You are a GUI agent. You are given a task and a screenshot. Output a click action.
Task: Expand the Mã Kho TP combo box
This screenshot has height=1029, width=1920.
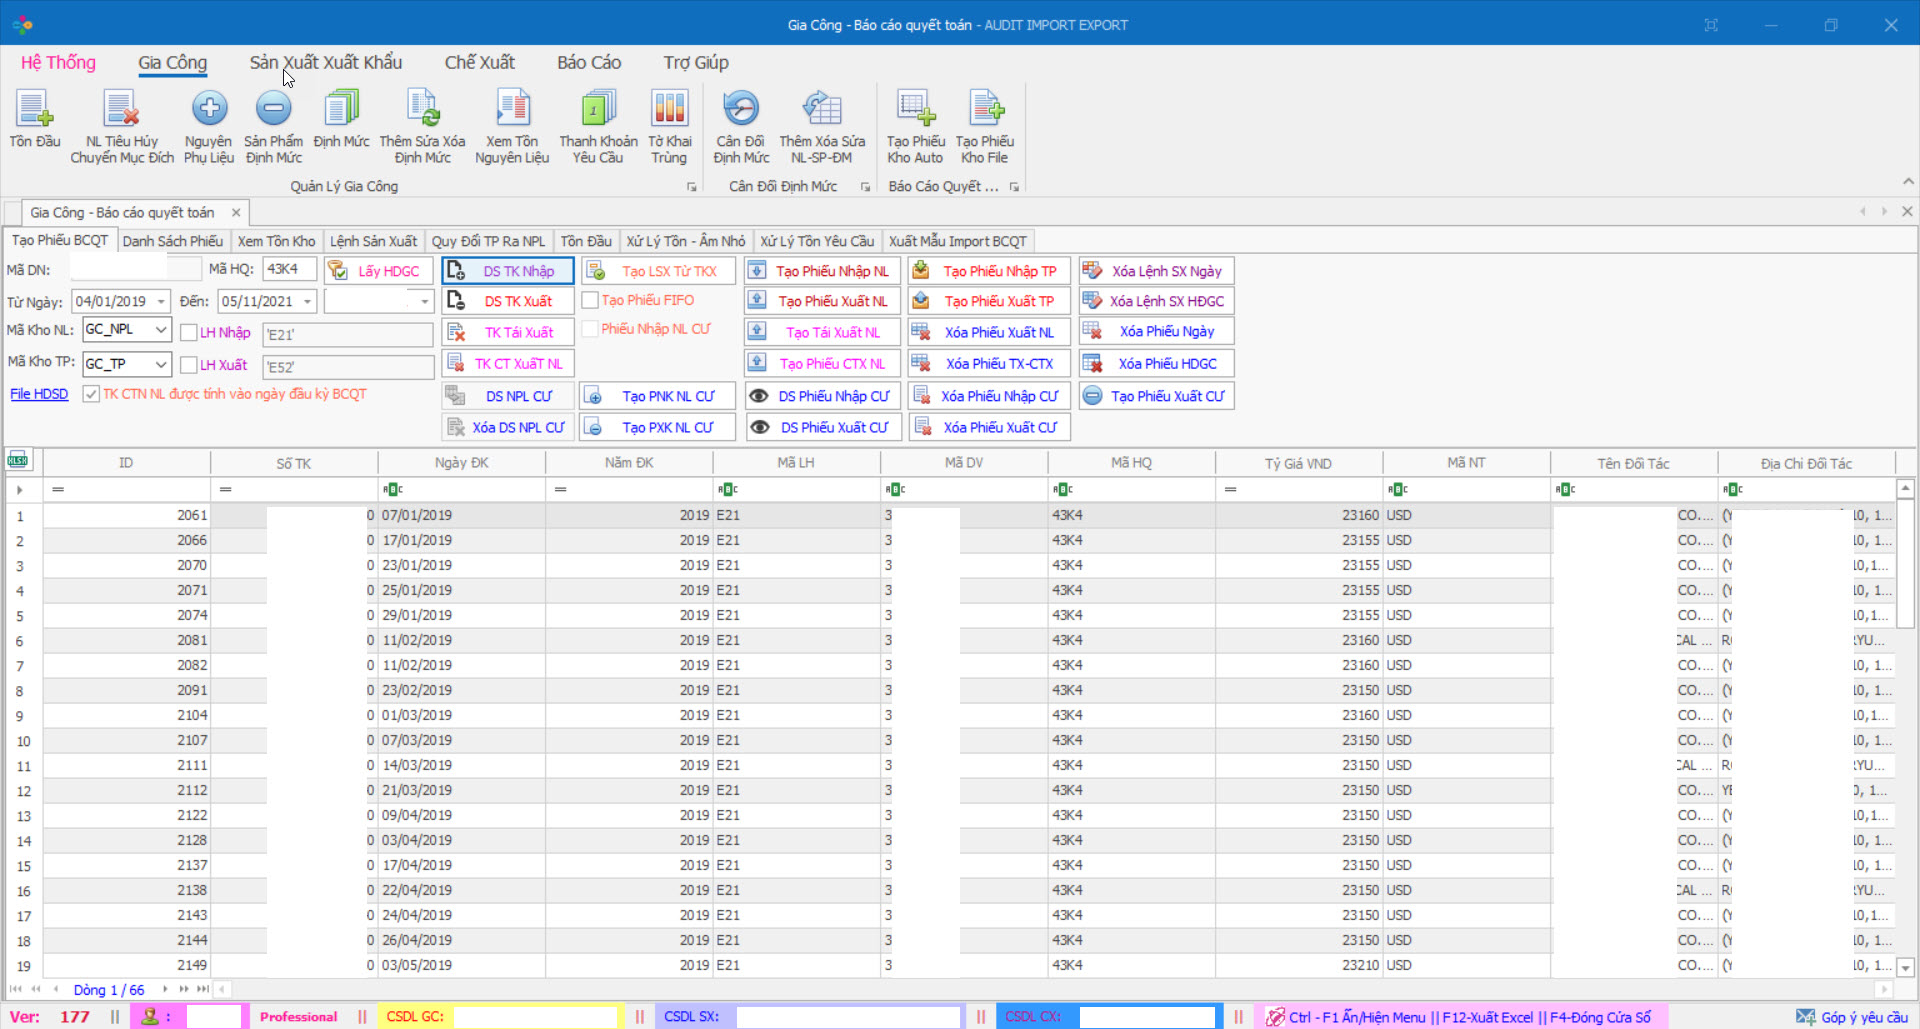tap(160, 364)
